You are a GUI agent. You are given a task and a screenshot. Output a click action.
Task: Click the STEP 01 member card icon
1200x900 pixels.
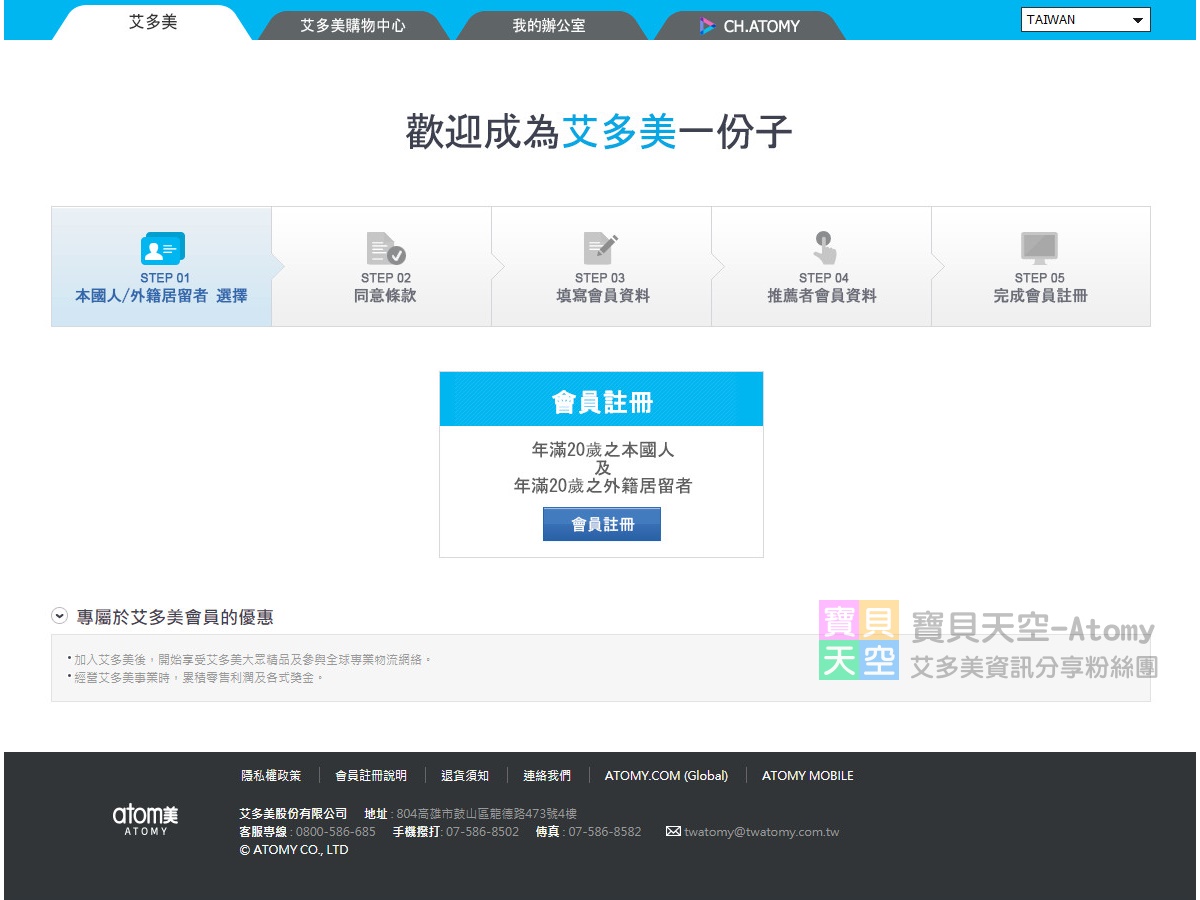coord(162,248)
